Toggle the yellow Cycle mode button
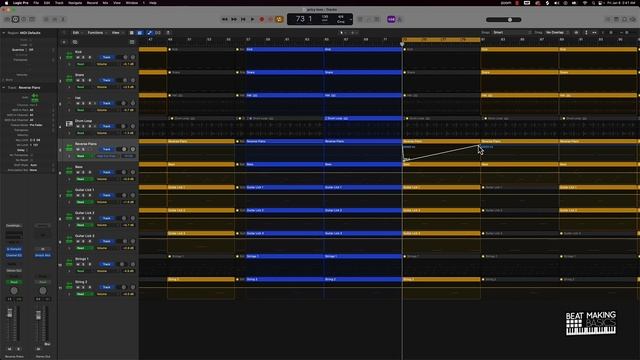Viewport: 640px width, 360px height. [x=280, y=19]
